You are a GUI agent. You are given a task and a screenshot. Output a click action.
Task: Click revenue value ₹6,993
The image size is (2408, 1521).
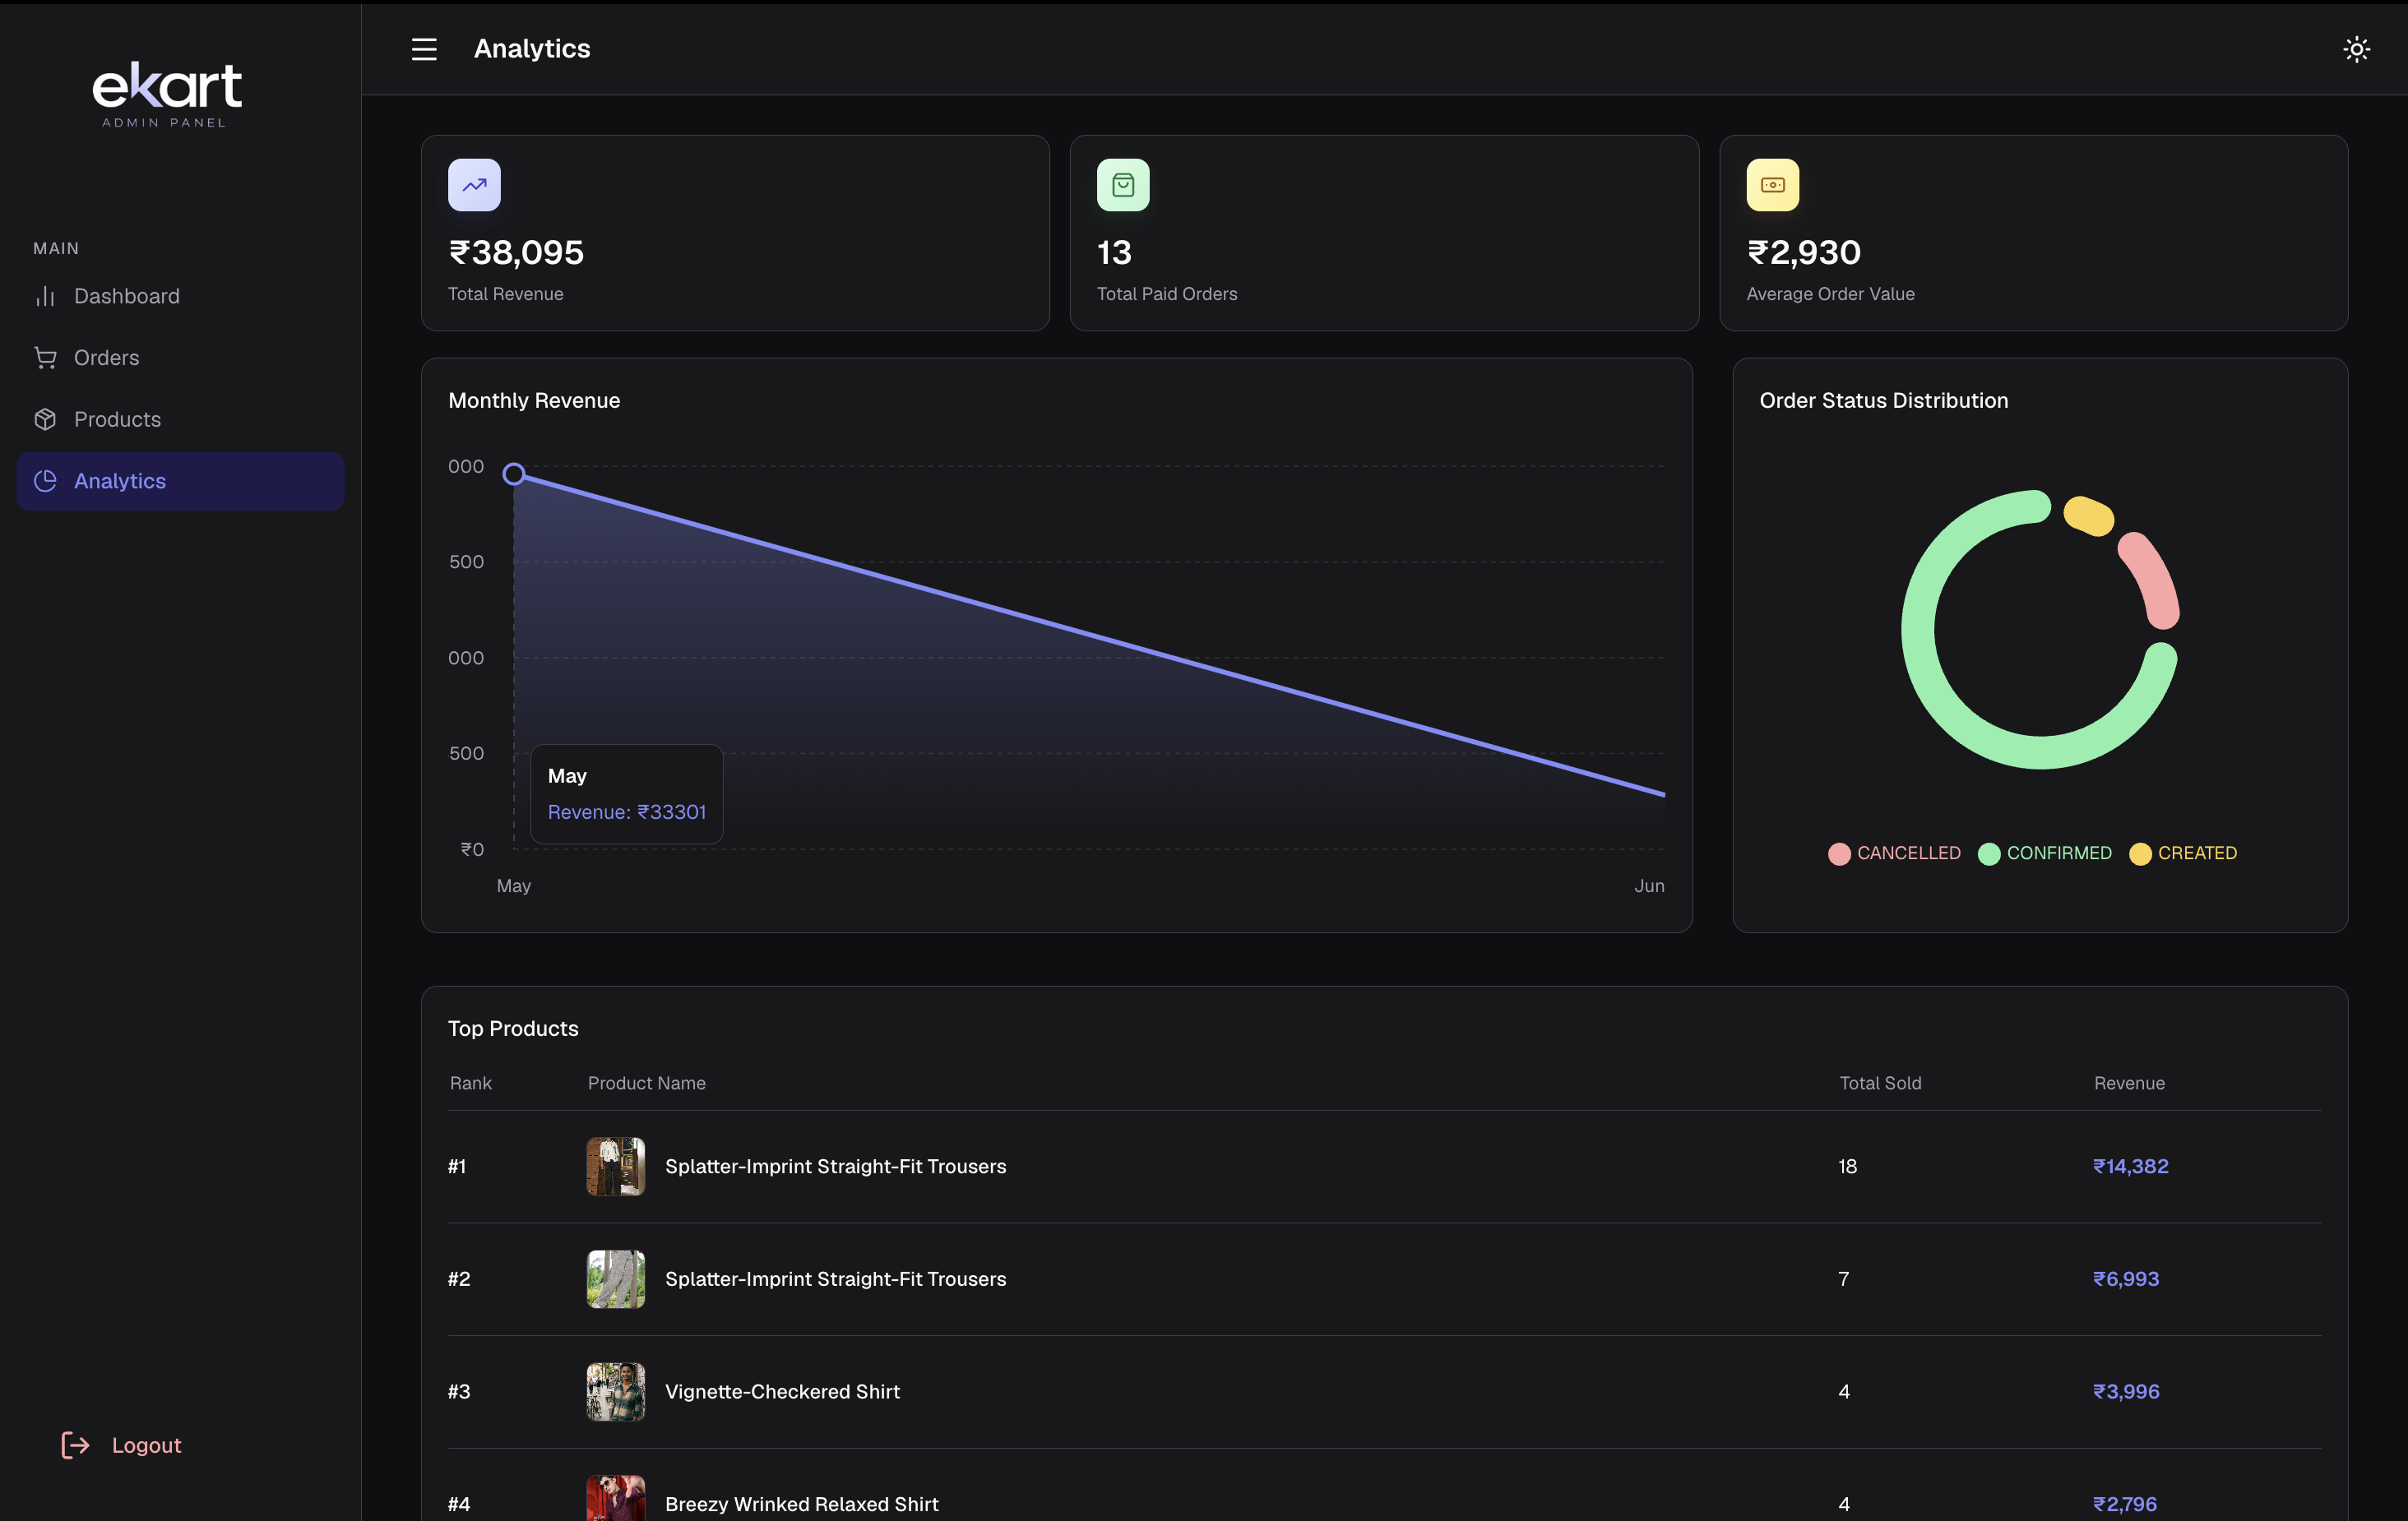2126,1279
